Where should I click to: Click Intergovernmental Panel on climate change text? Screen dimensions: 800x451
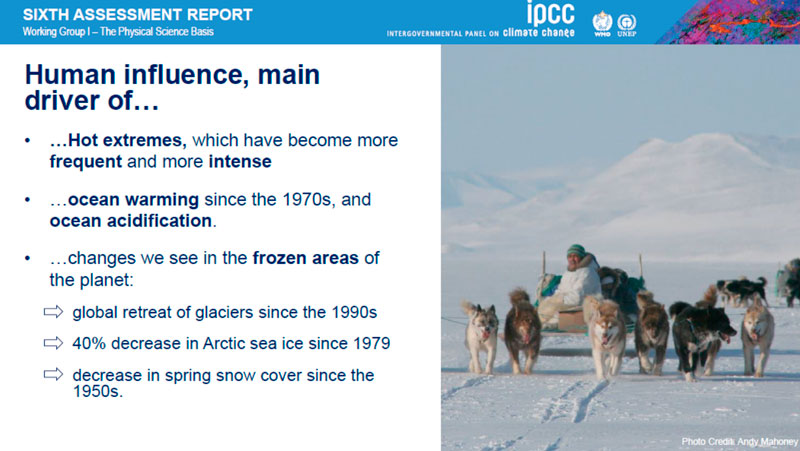[481, 33]
